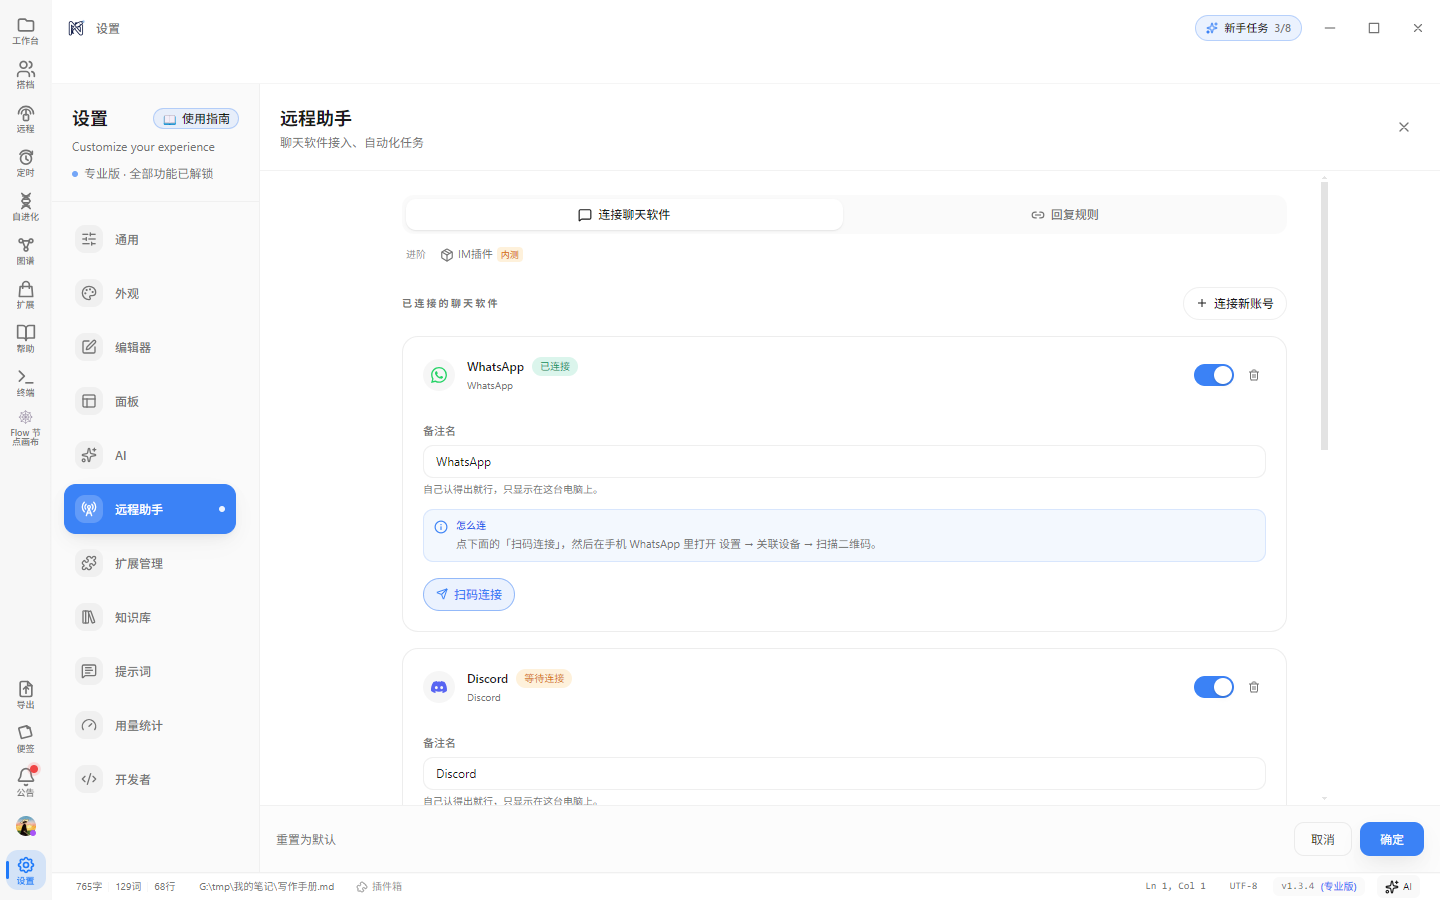Open the 便签 sticky notes icon
Screen dimensions: 1440x900
click(26, 738)
